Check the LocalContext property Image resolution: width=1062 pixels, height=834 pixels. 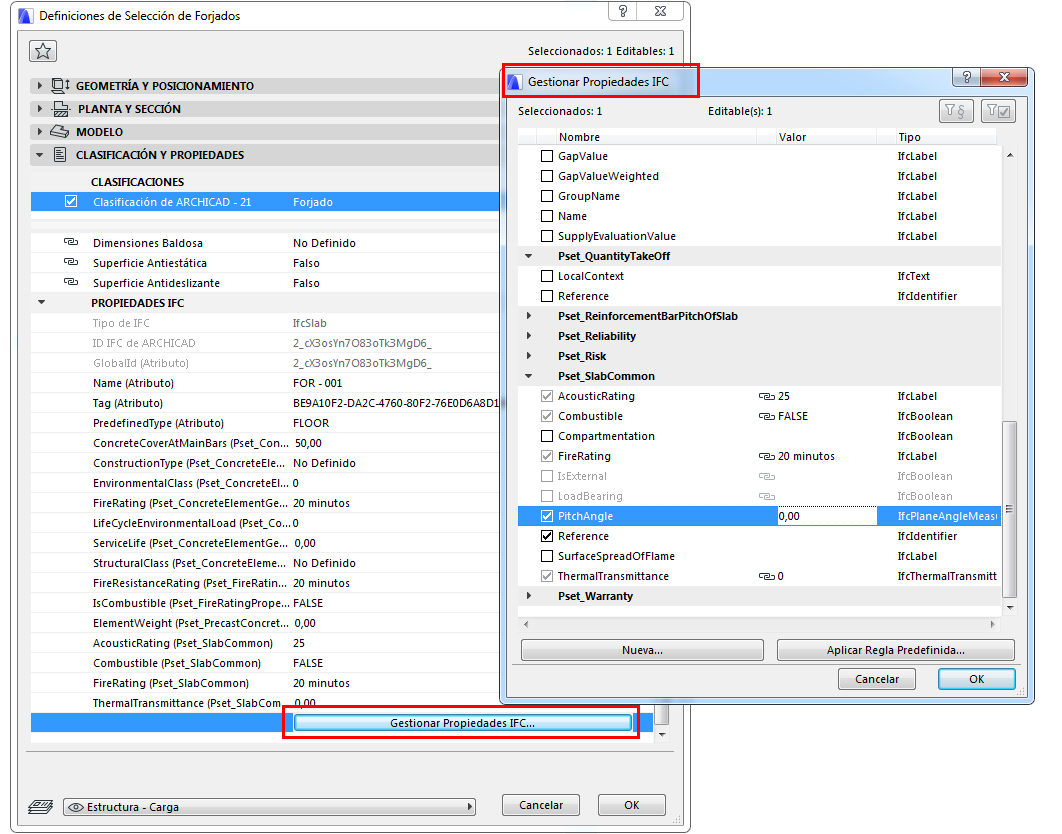[547, 276]
